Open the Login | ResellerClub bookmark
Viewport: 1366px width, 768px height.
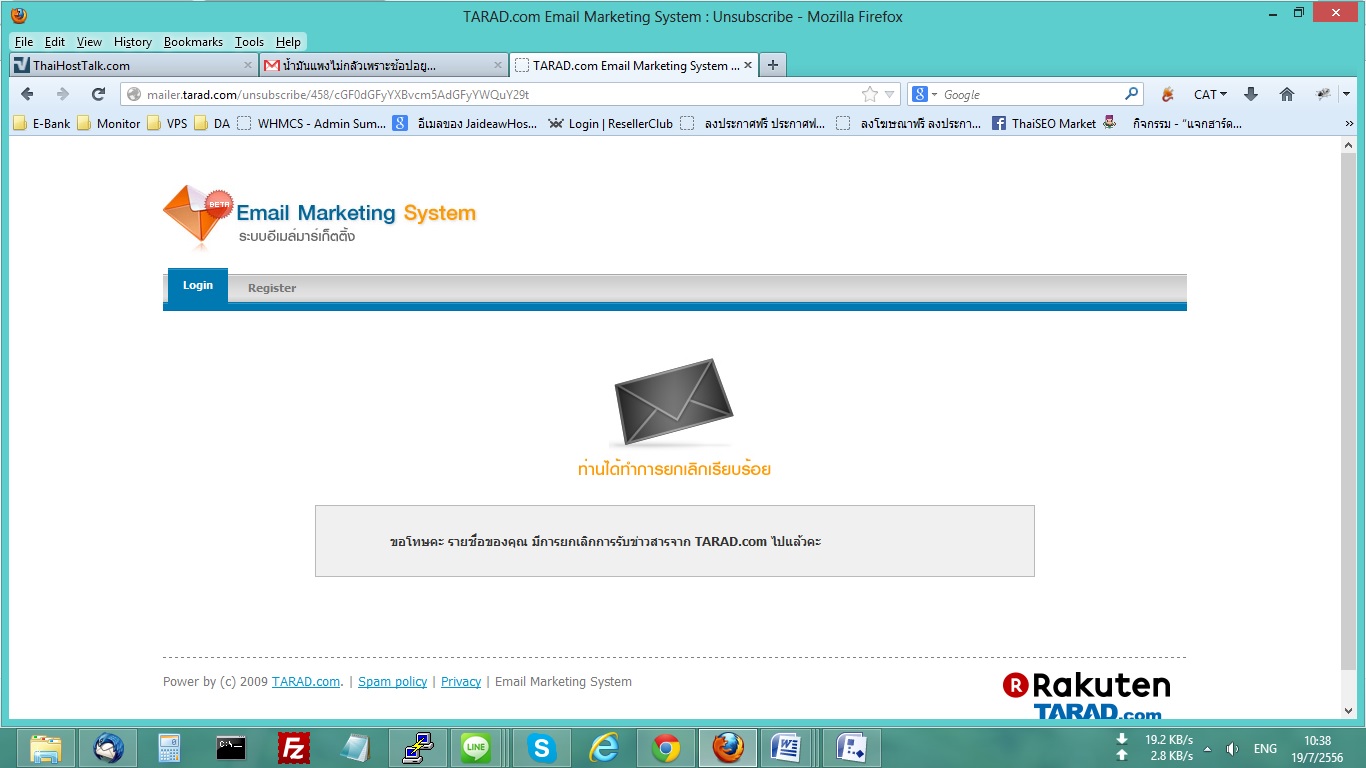[x=610, y=124]
